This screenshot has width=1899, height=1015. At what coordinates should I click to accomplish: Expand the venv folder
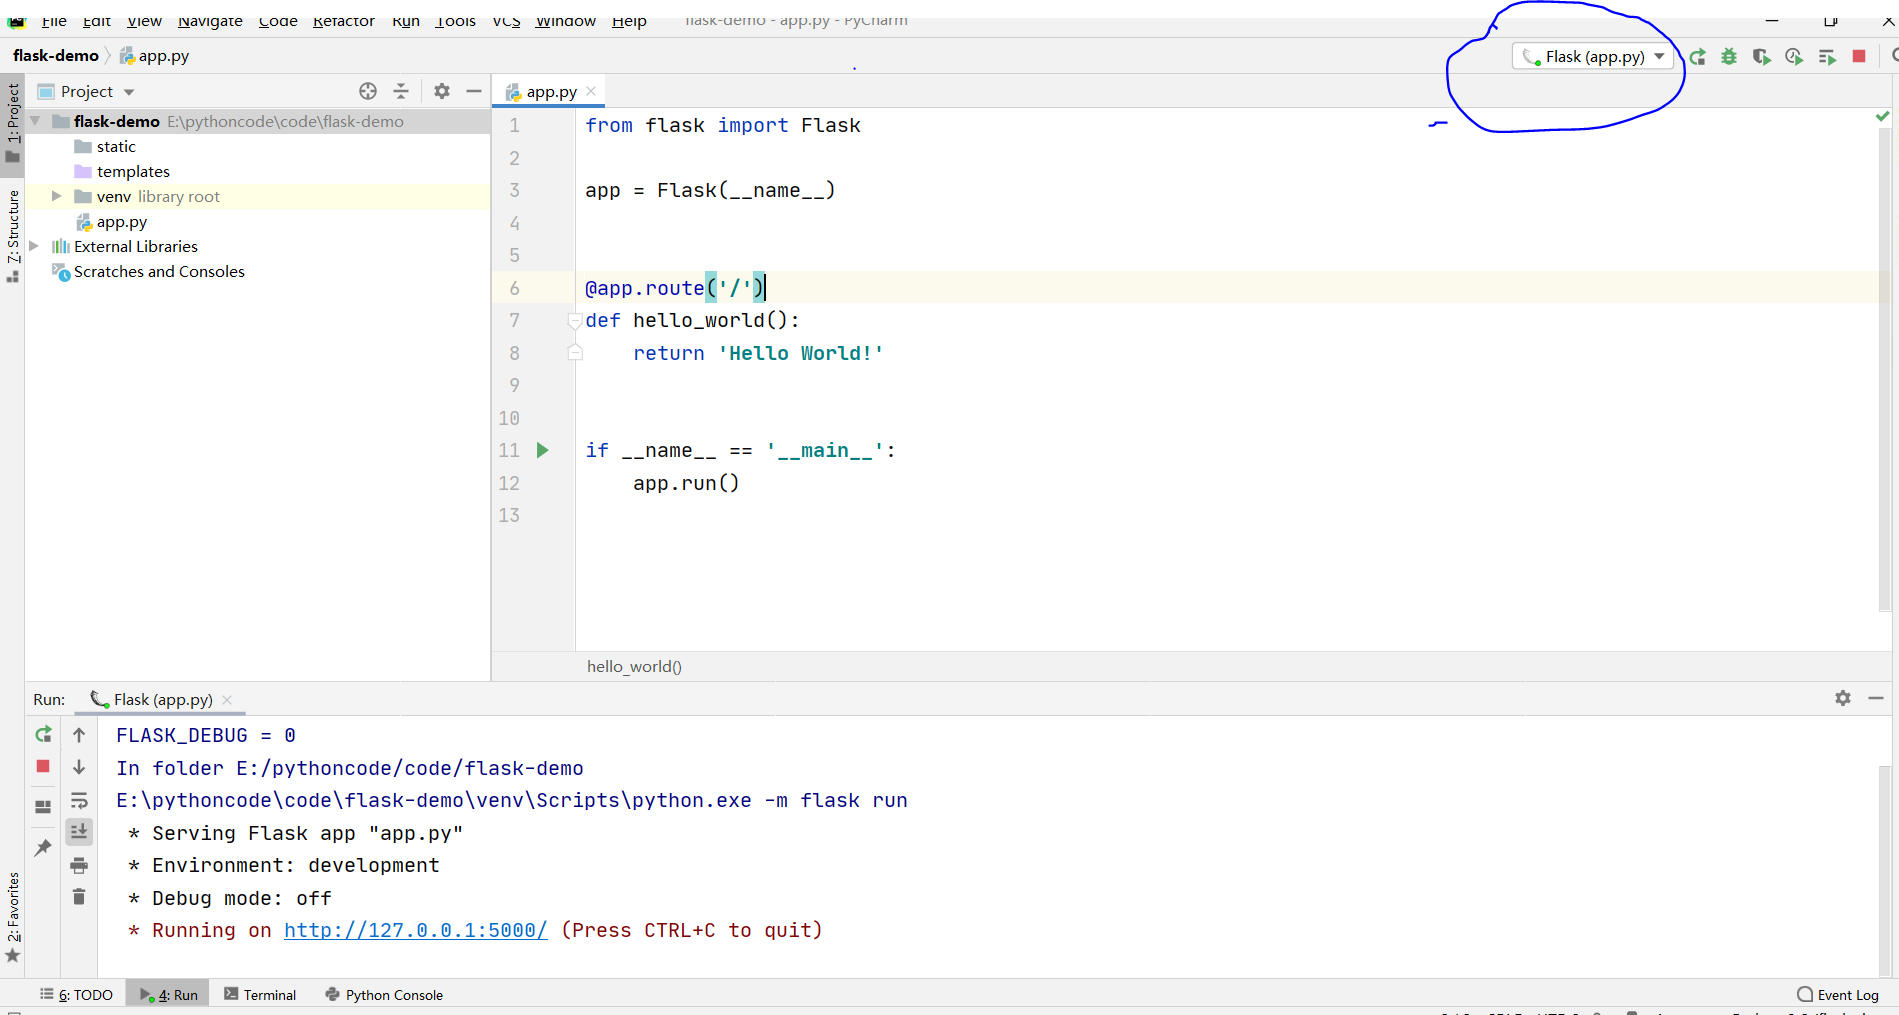coord(57,196)
